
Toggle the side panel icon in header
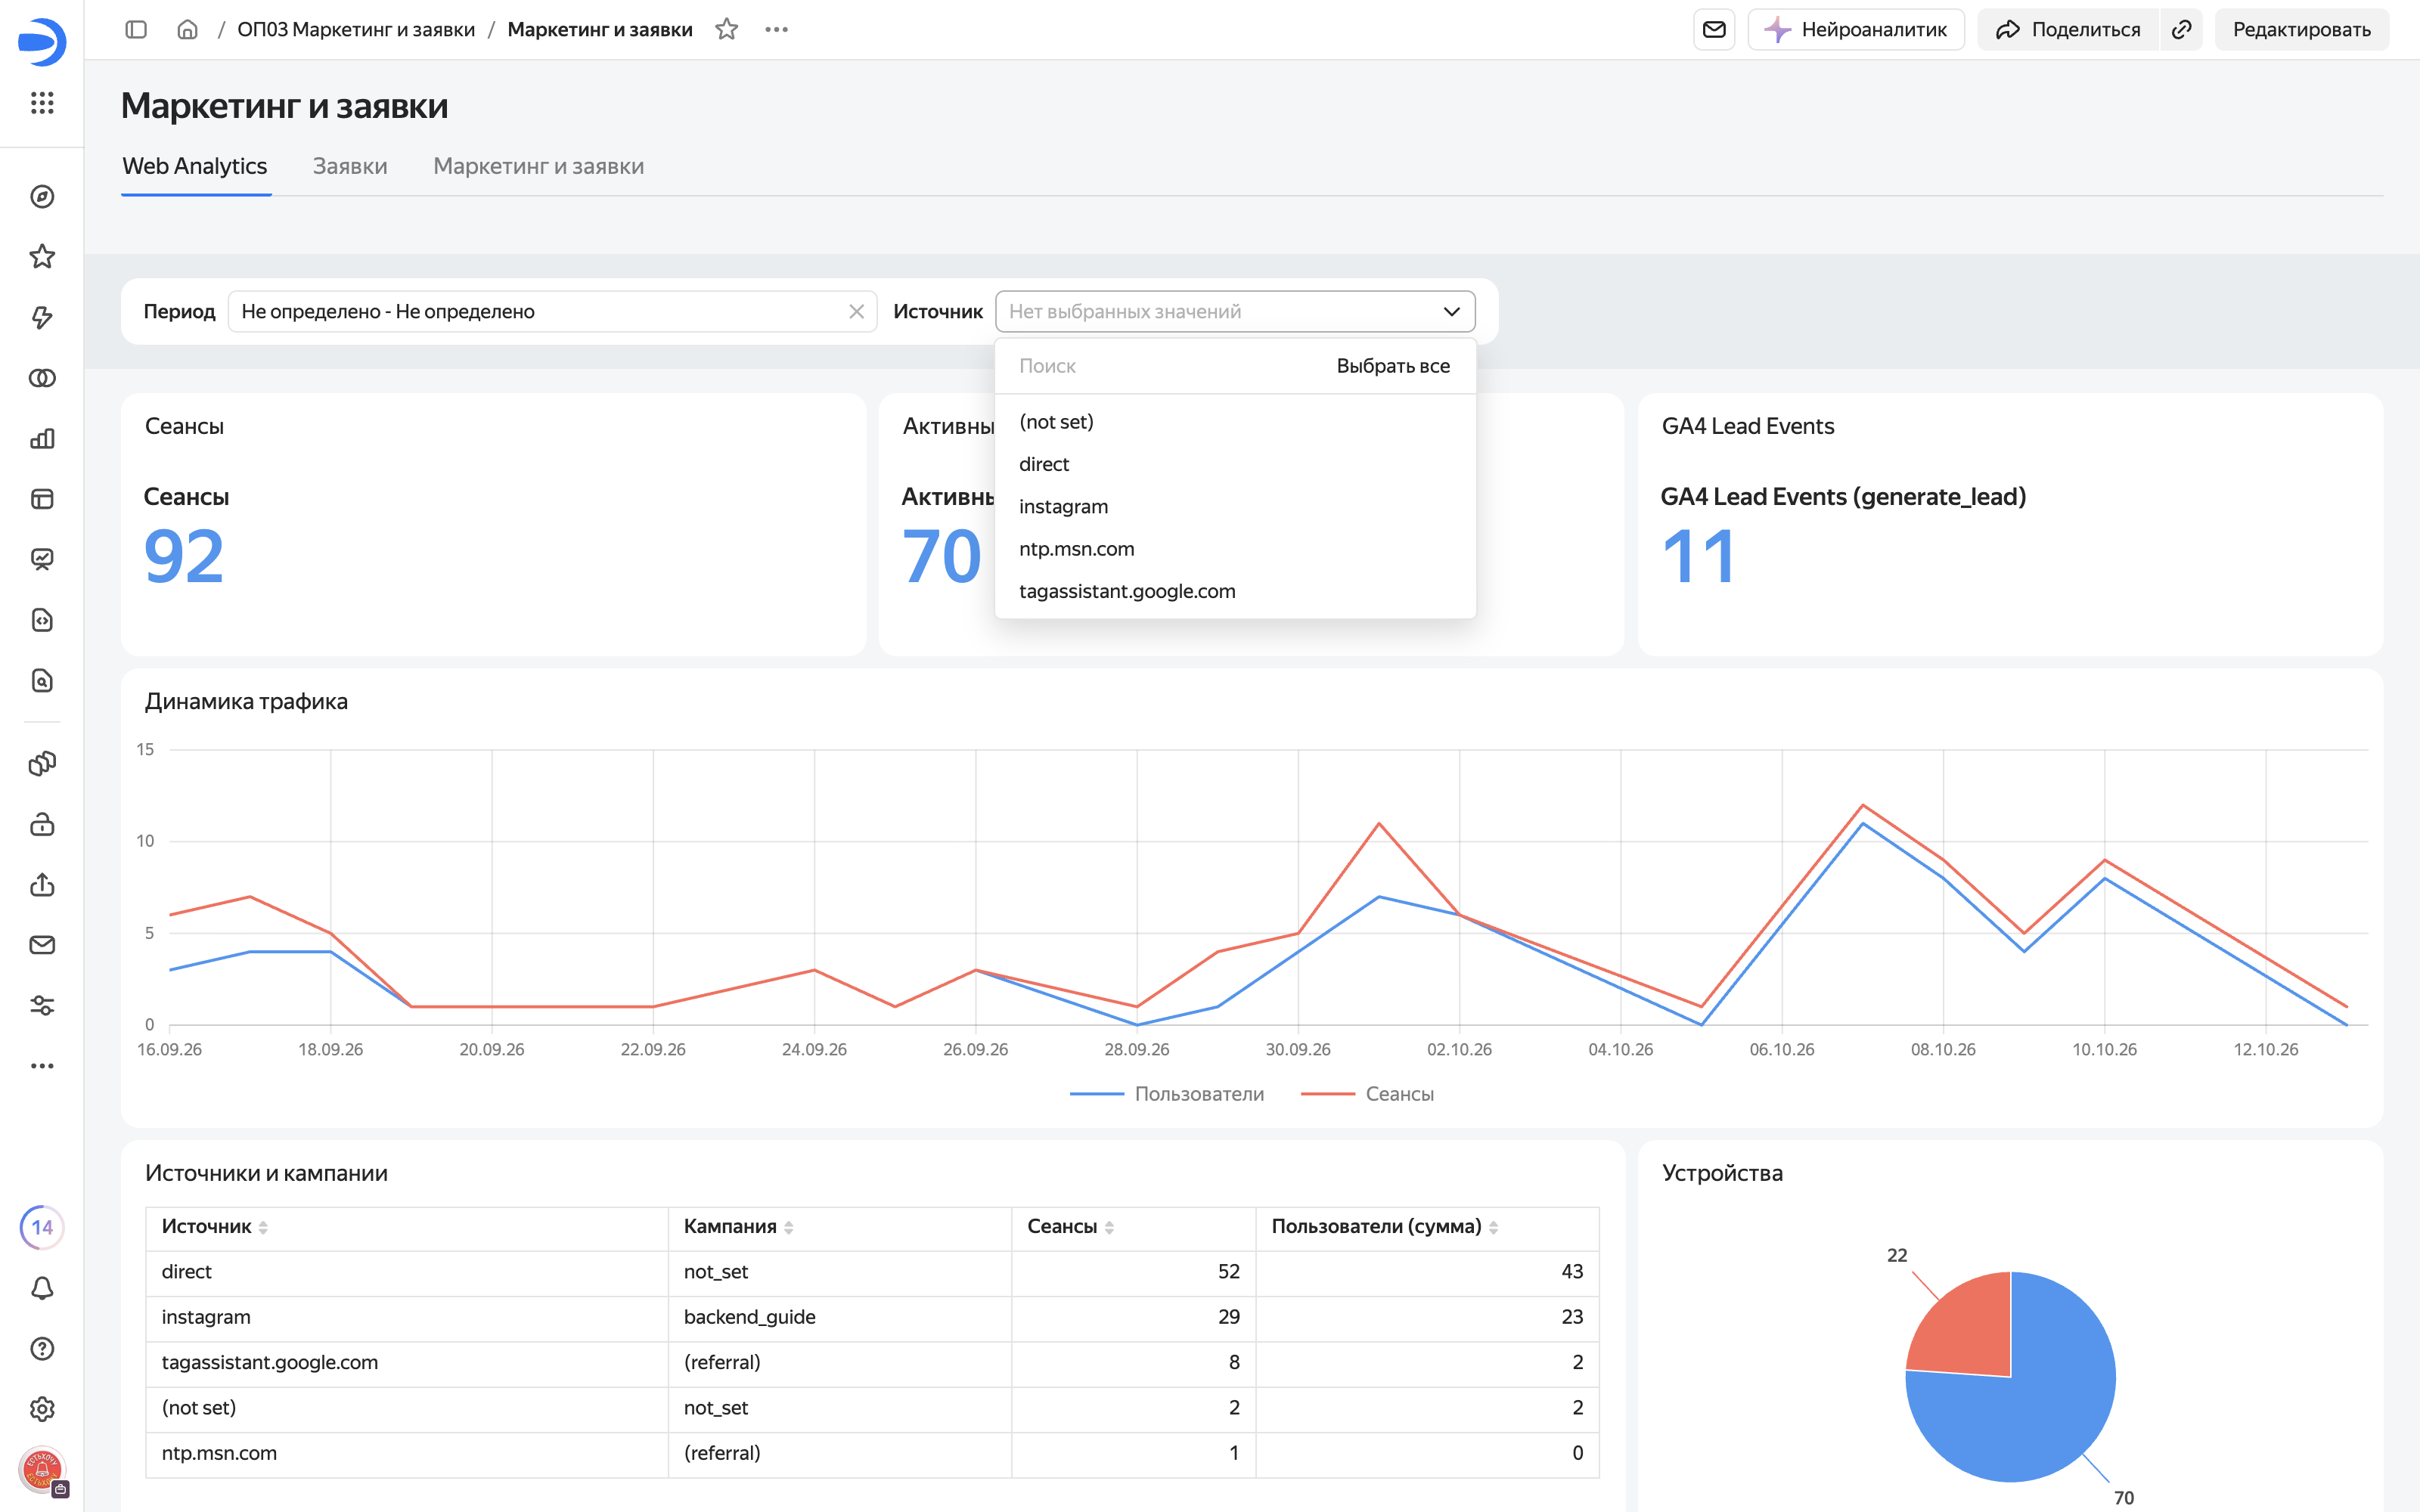pyautogui.click(x=136, y=30)
